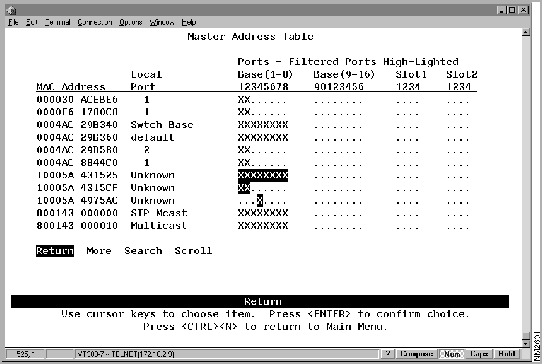Click the VT100 TELNET connection status field

(226, 354)
